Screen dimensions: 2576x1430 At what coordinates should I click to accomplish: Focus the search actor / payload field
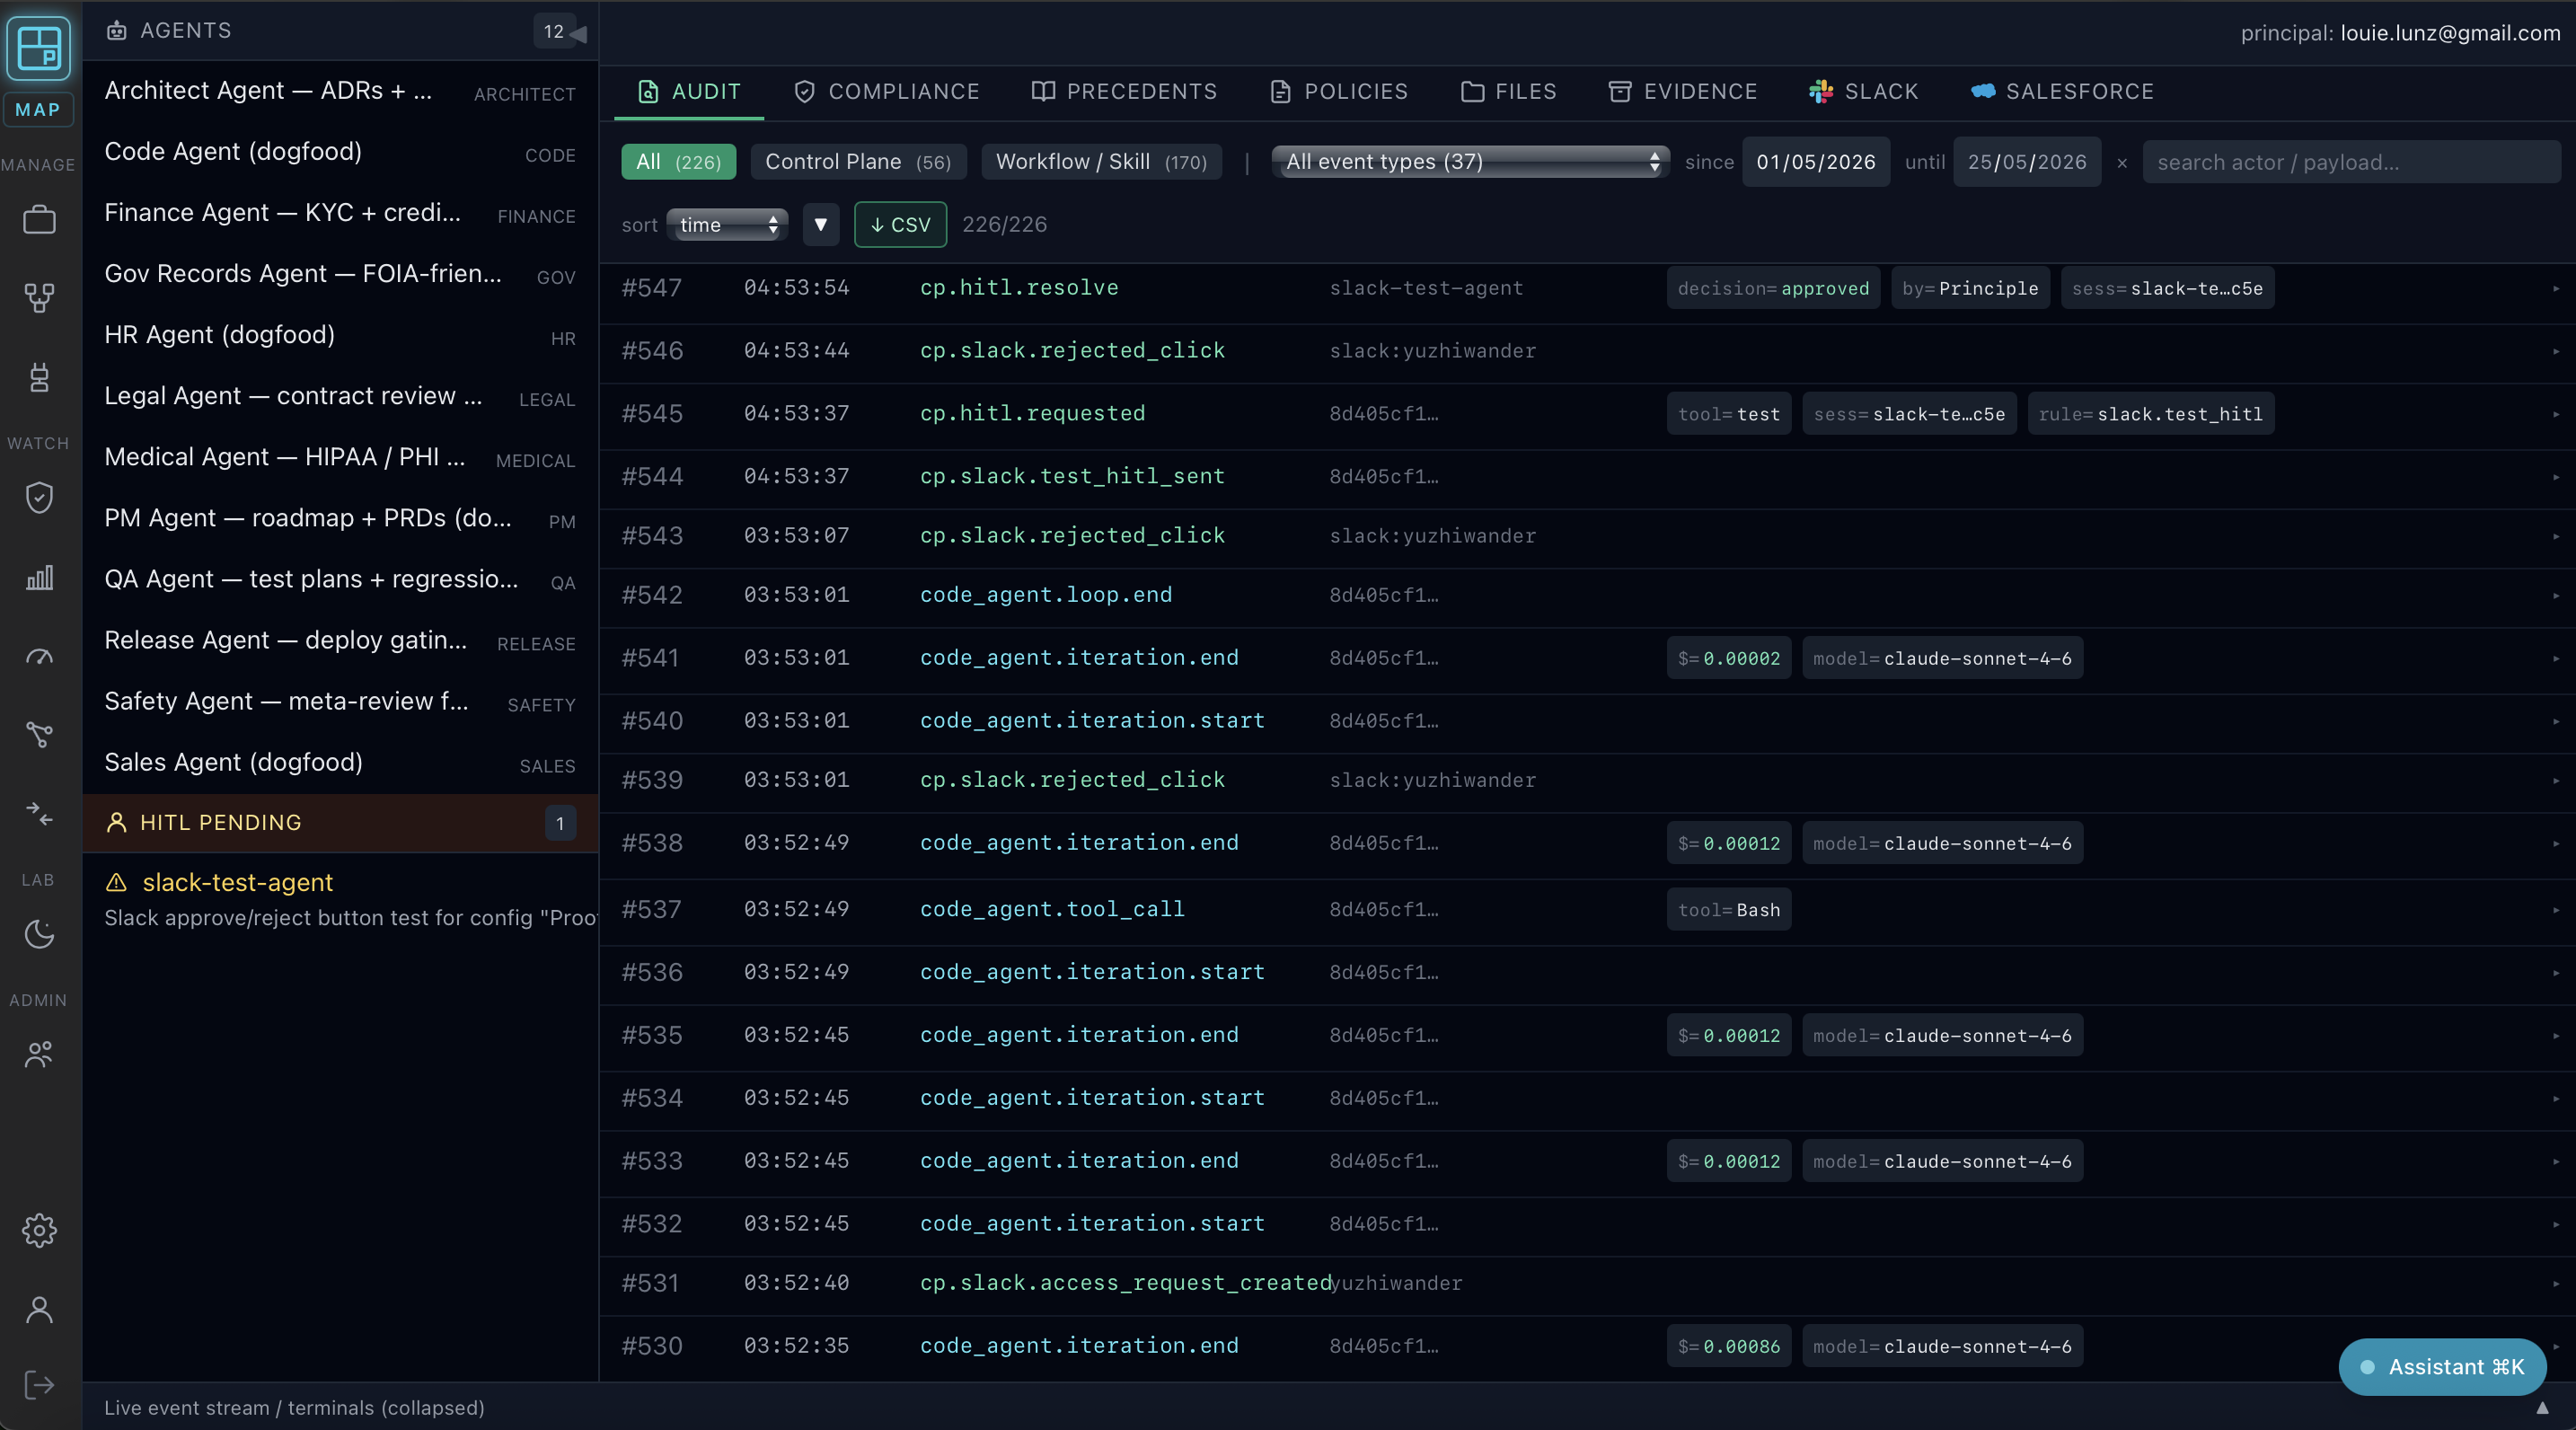pyautogui.click(x=2351, y=162)
